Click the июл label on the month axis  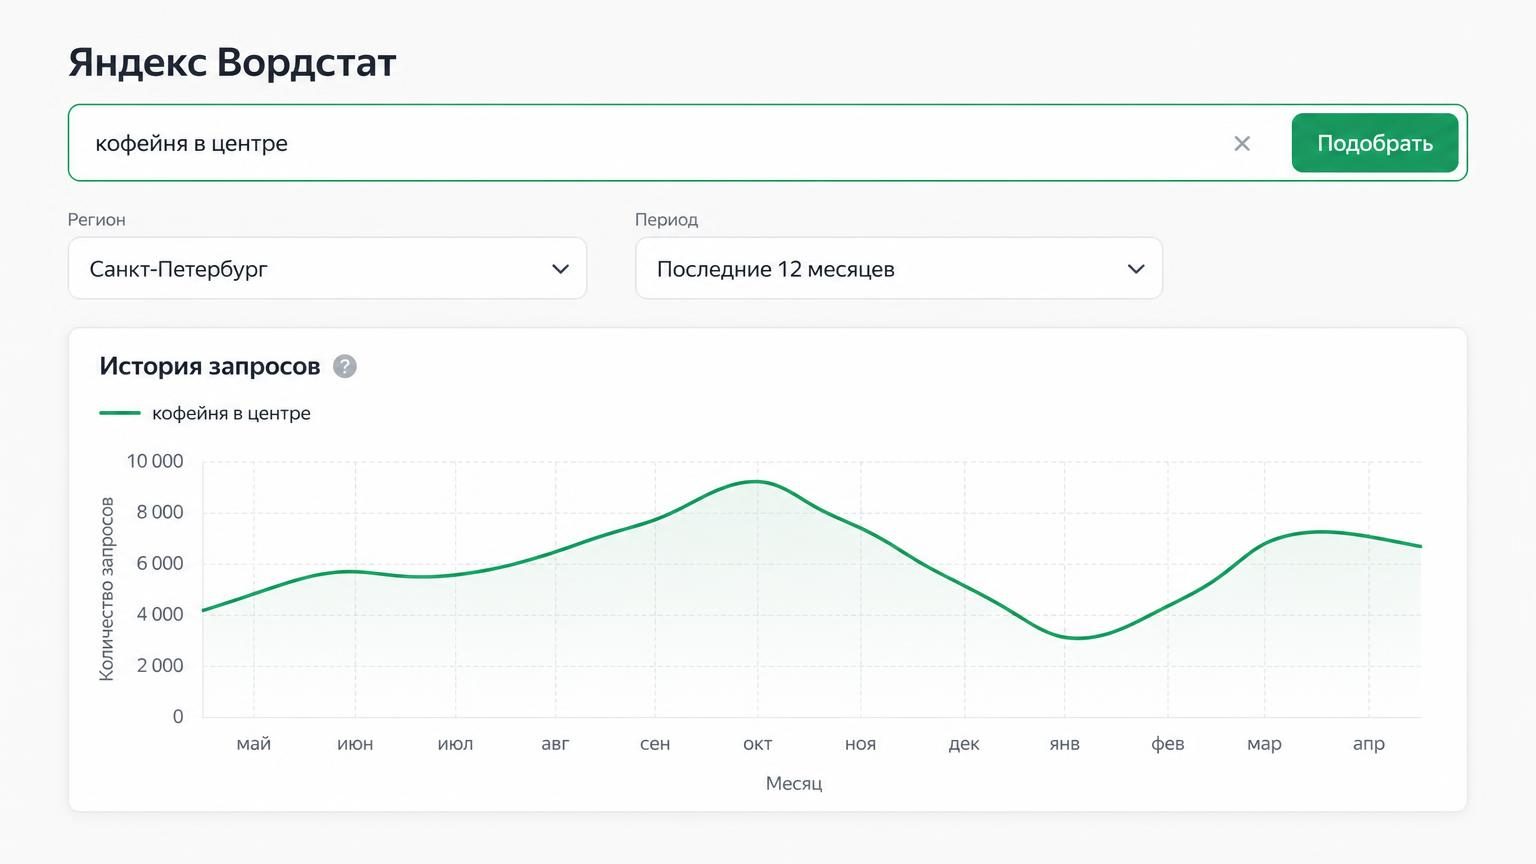455,744
